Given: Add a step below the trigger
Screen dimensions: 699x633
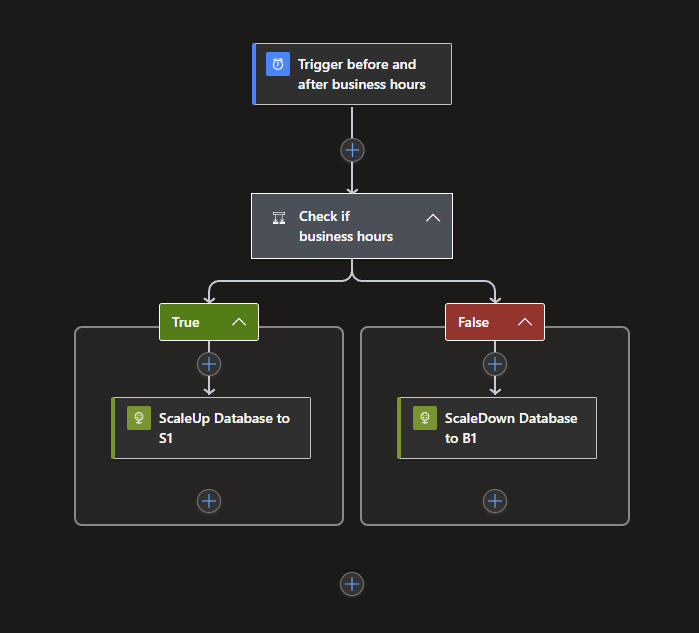Looking at the screenshot, I should [x=352, y=150].
